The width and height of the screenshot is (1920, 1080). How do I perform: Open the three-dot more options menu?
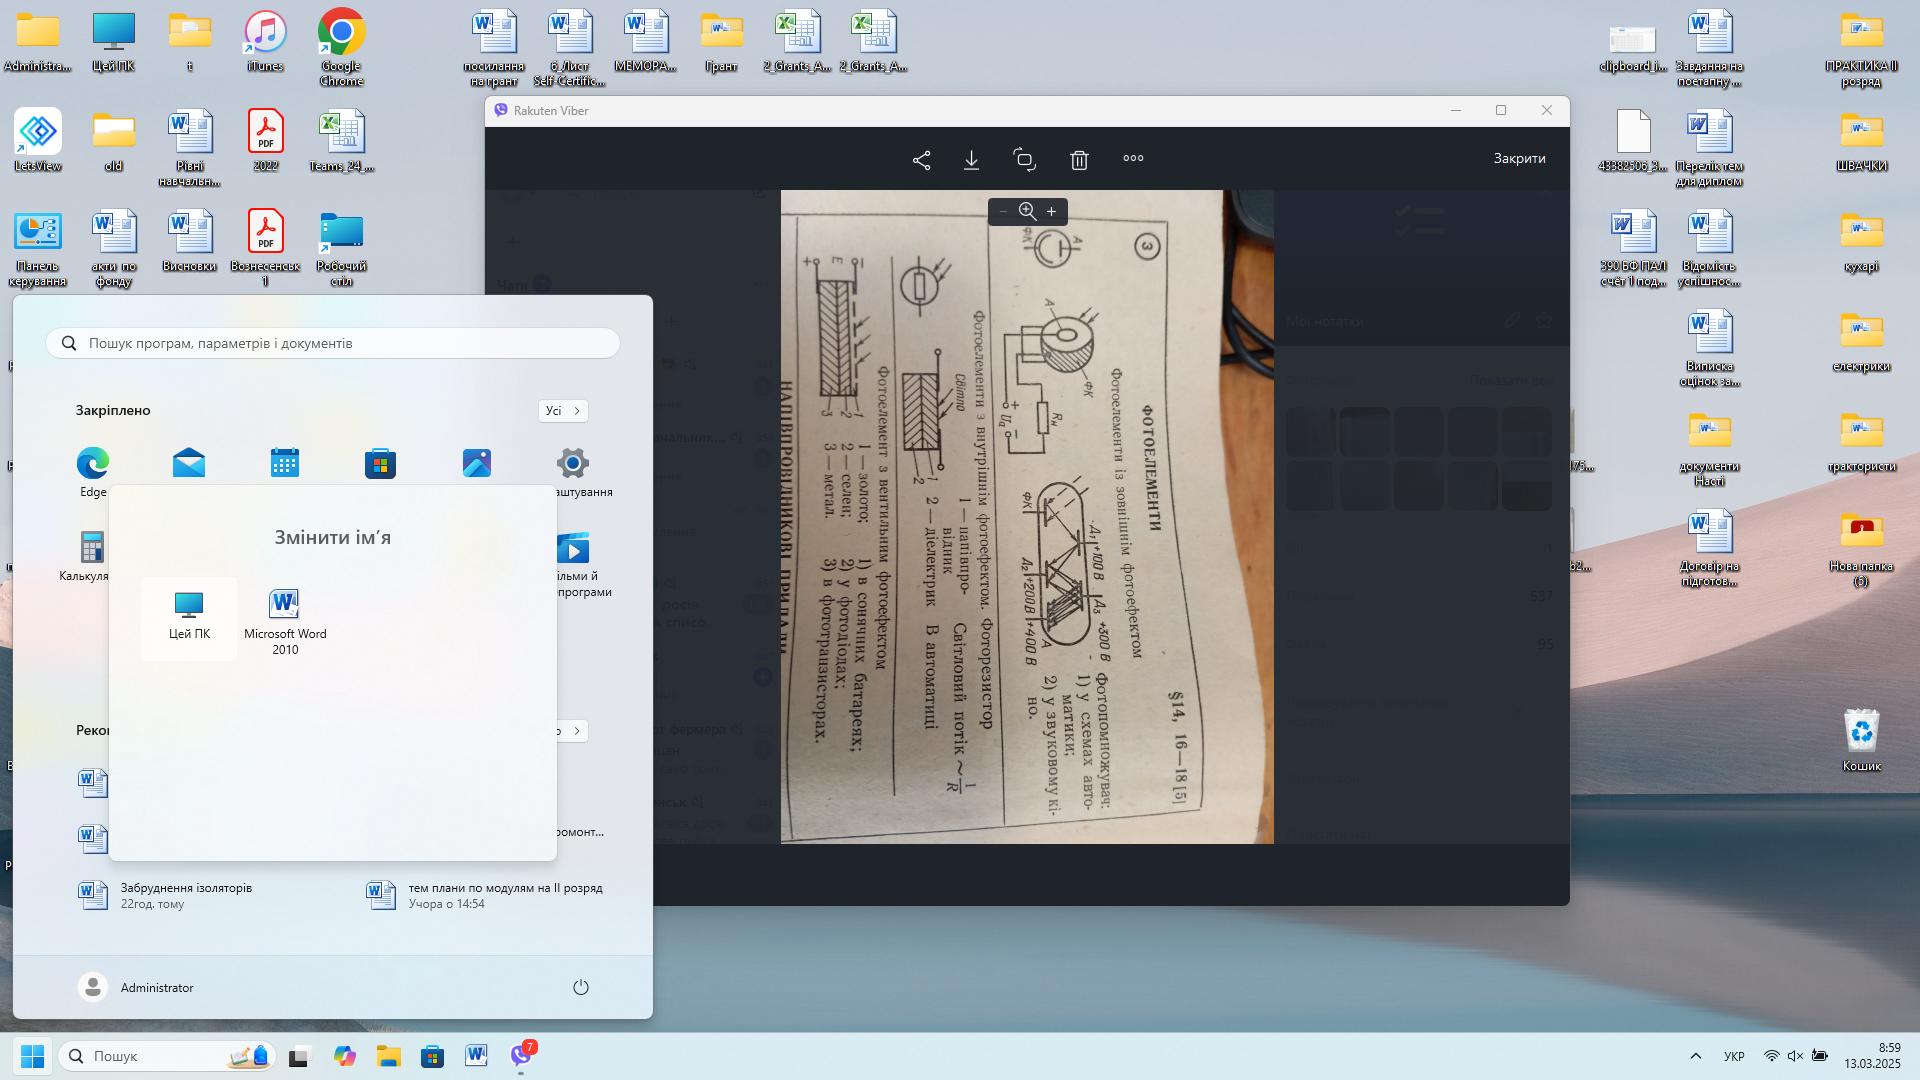1133,158
